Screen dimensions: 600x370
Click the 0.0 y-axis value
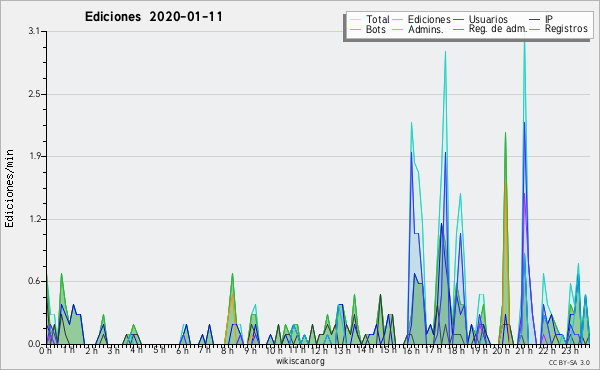tap(34, 344)
